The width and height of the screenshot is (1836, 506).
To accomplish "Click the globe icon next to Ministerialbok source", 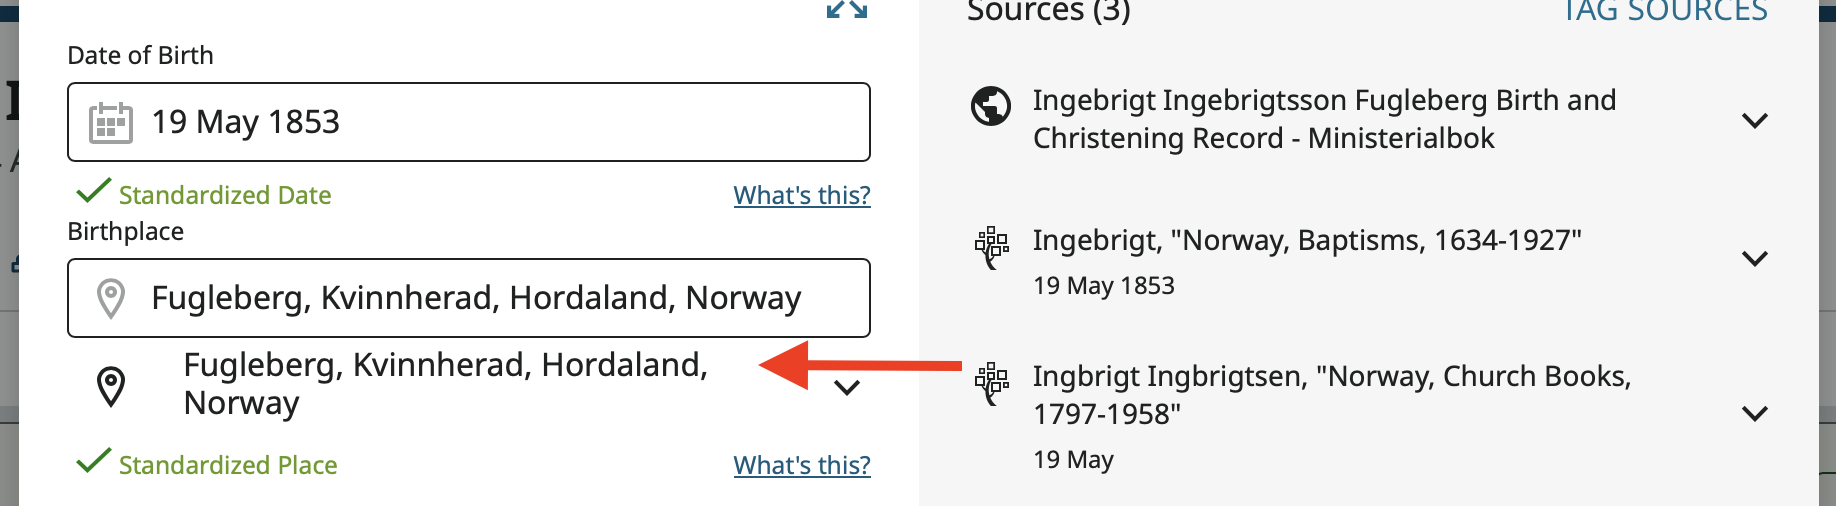I will [x=991, y=106].
